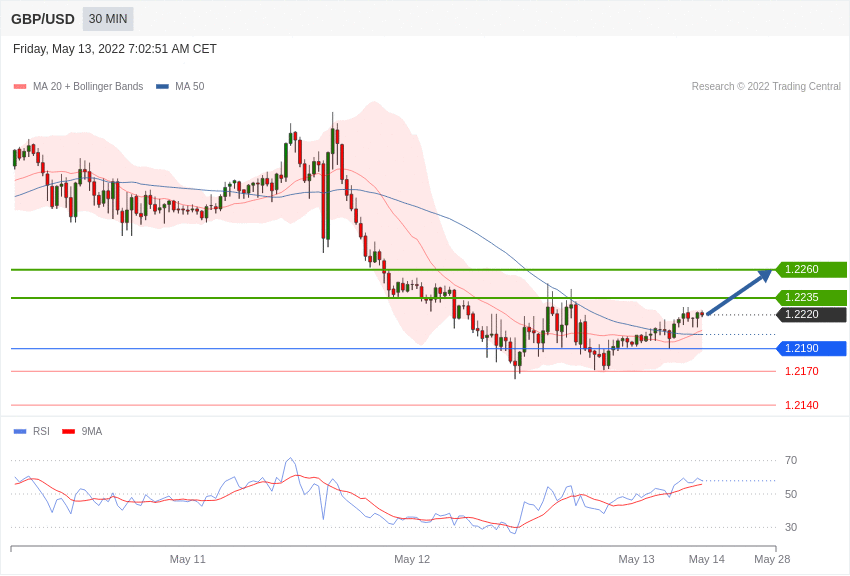Select the chart timestamp text

pos(114,49)
